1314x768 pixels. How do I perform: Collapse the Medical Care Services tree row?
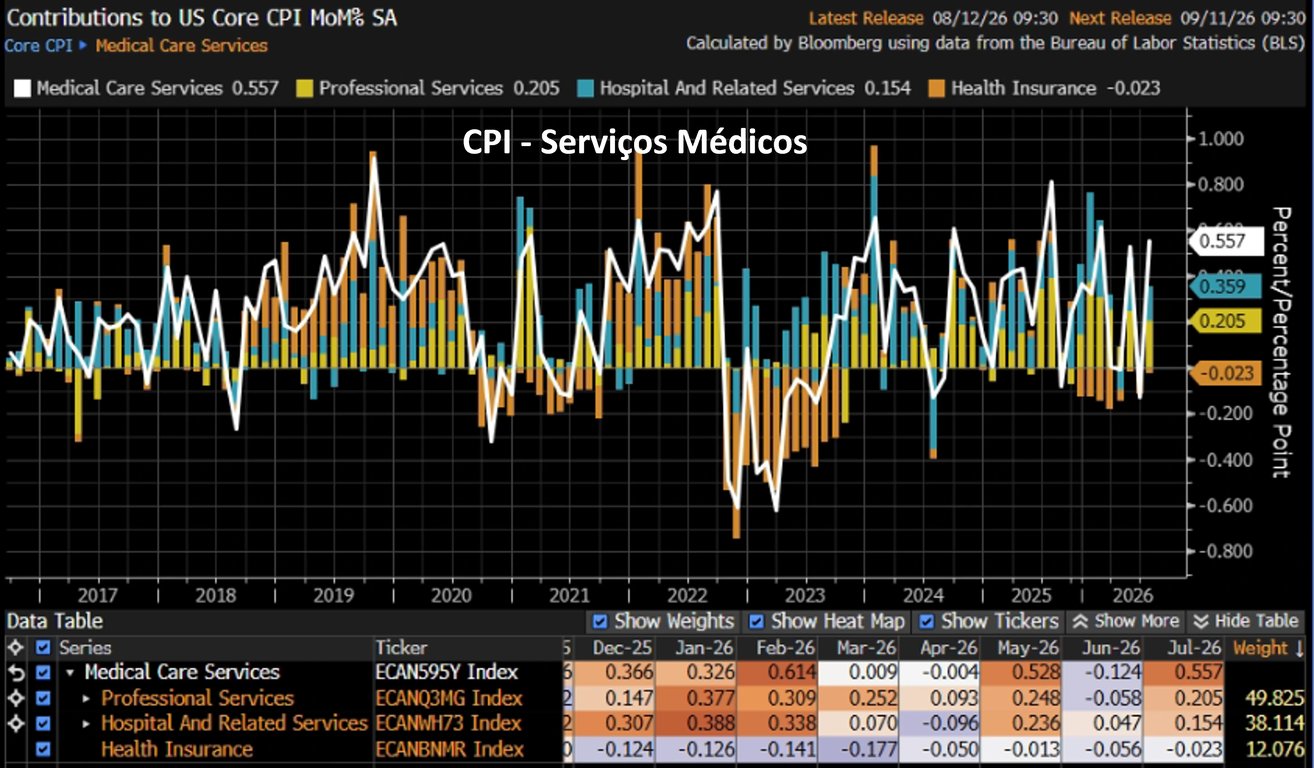70,673
